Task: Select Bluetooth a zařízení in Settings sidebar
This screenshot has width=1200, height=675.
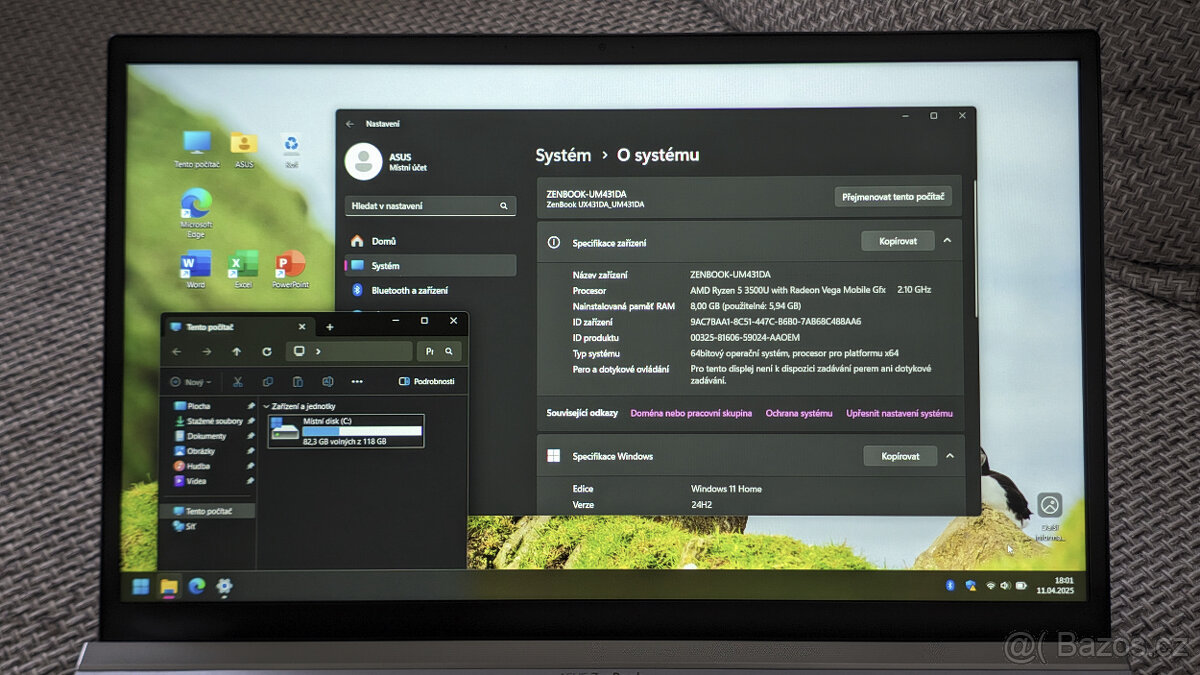Action: (x=409, y=290)
